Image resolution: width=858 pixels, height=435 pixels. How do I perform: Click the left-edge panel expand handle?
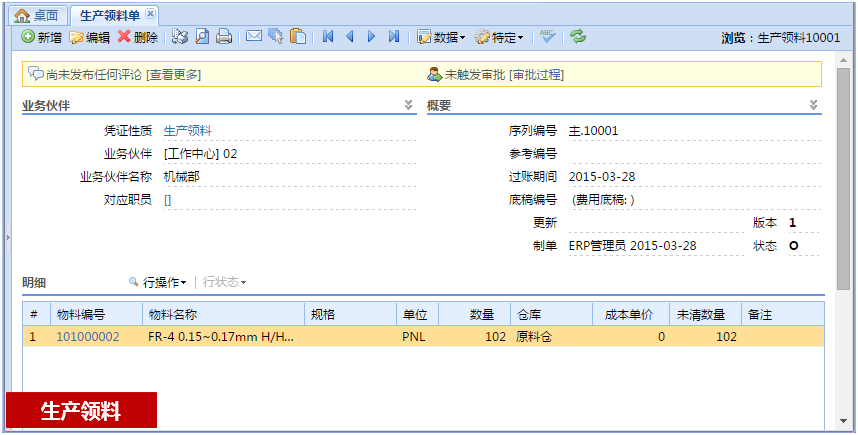[8, 236]
